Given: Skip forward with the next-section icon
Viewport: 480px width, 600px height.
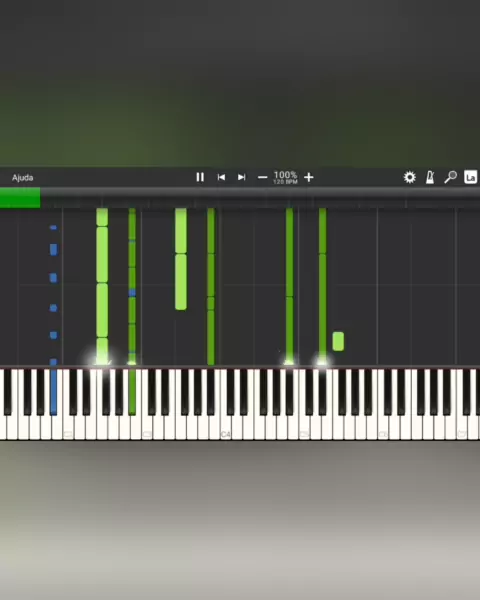Looking at the screenshot, I should pos(241,177).
